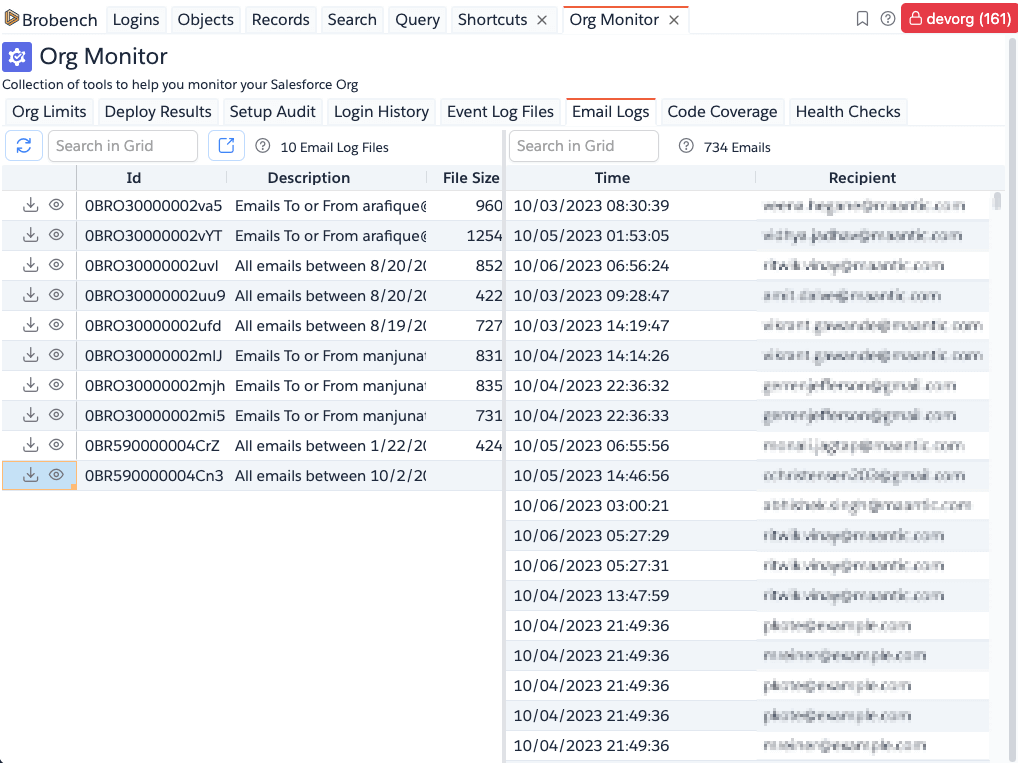Open the devorg (161) org button
Viewport: 1018px width, 763px height.
(x=959, y=19)
